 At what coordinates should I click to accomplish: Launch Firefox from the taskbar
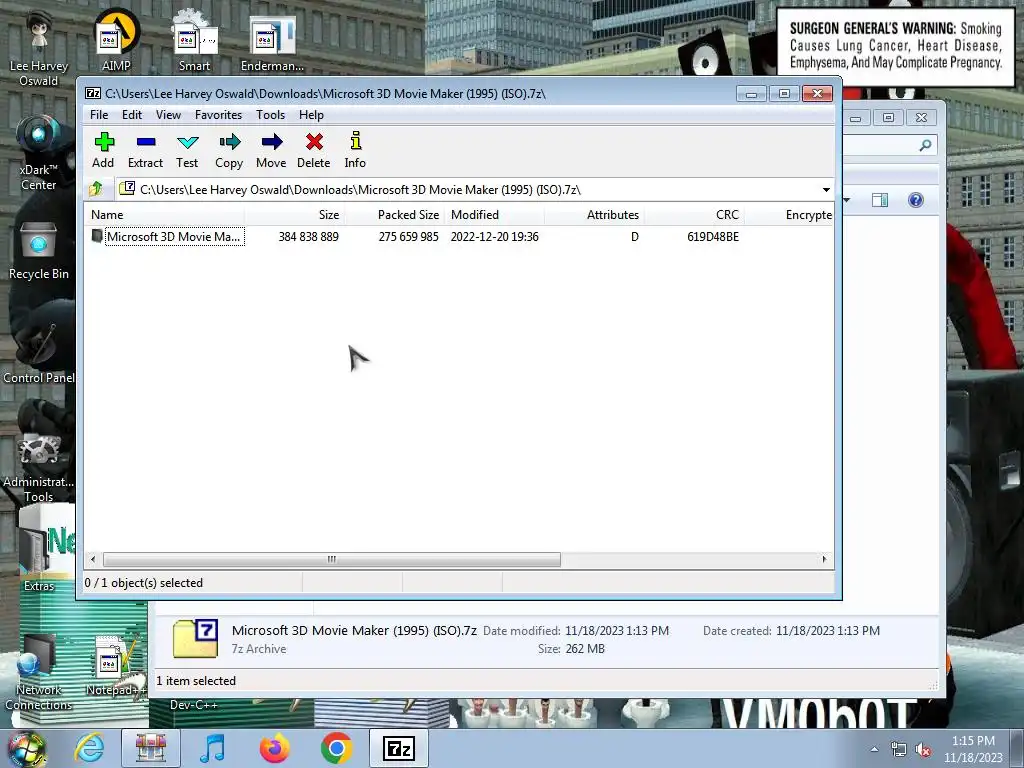pyautogui.click(x=274, y=748)
